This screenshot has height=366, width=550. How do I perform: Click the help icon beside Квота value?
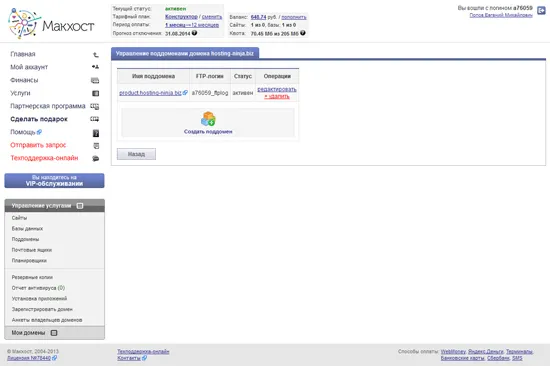(303, 33)
